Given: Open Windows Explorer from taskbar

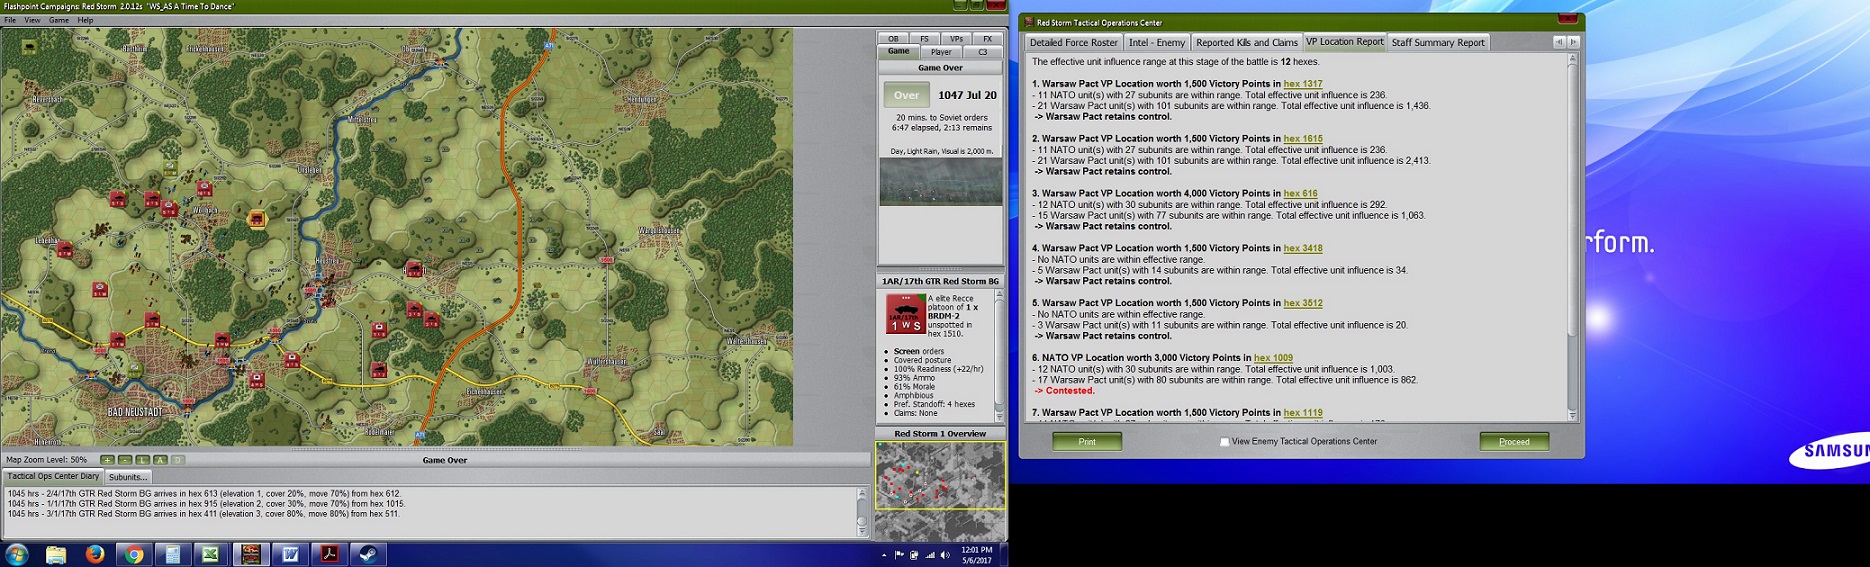Looking at the screenshot, I should pyautogui.click(x=56, y=554).
